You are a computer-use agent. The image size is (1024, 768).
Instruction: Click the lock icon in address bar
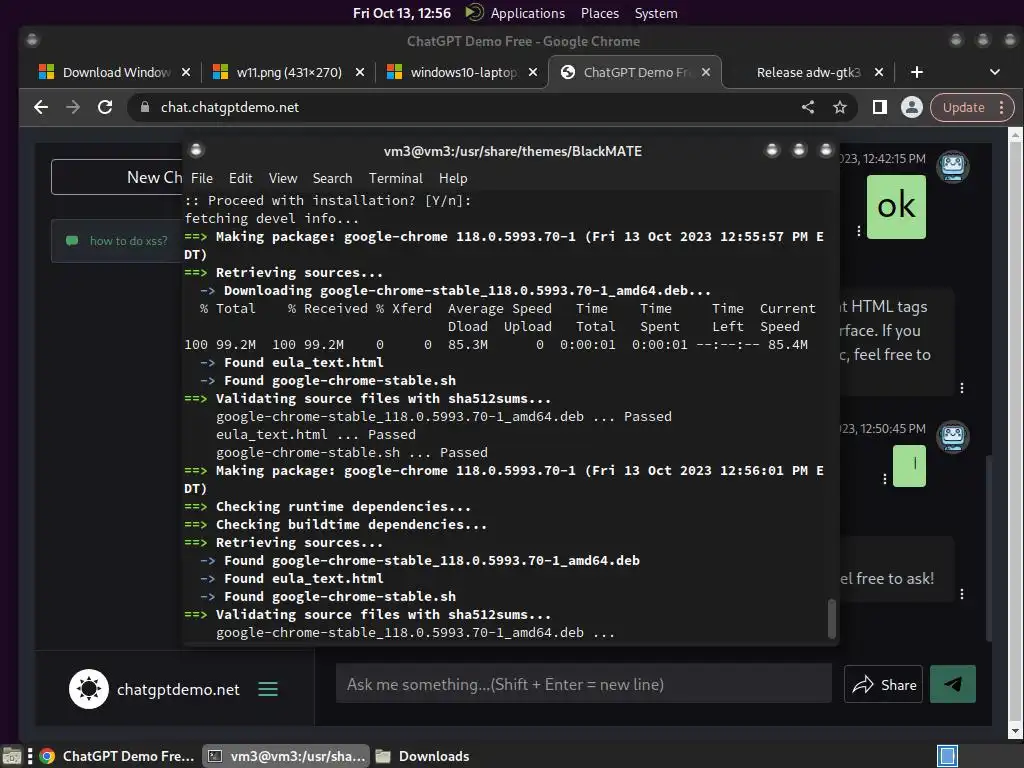[145, 107]
